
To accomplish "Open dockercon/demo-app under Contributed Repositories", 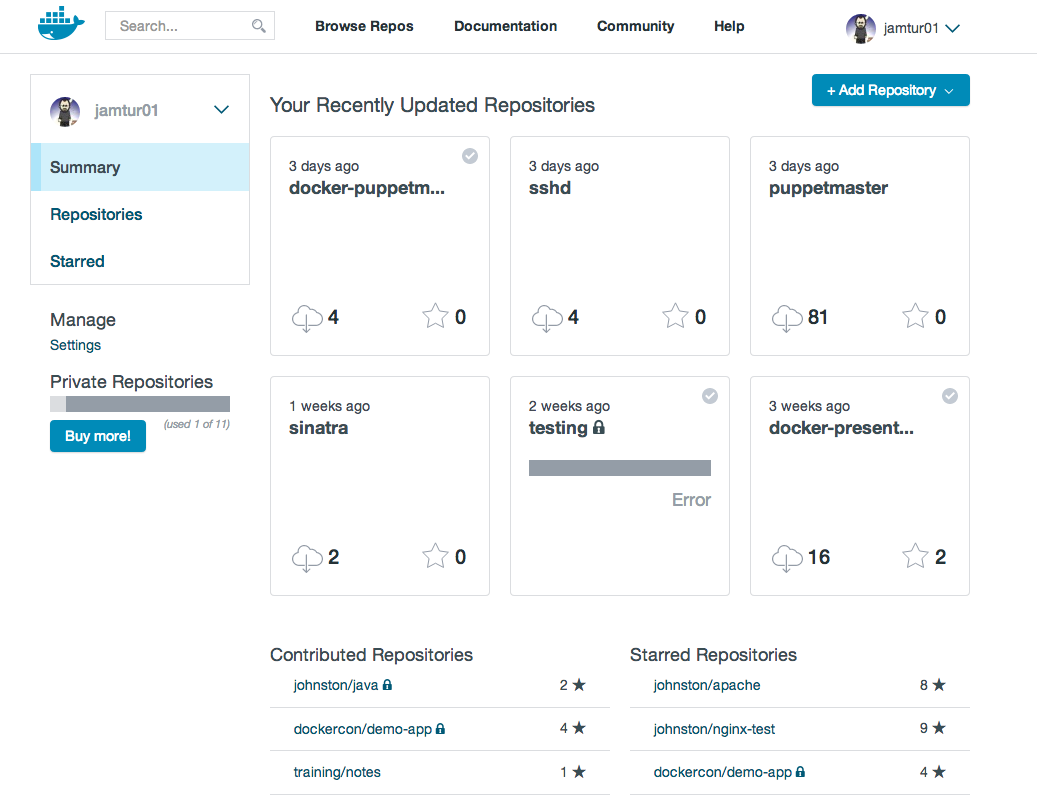I will 363,729.
